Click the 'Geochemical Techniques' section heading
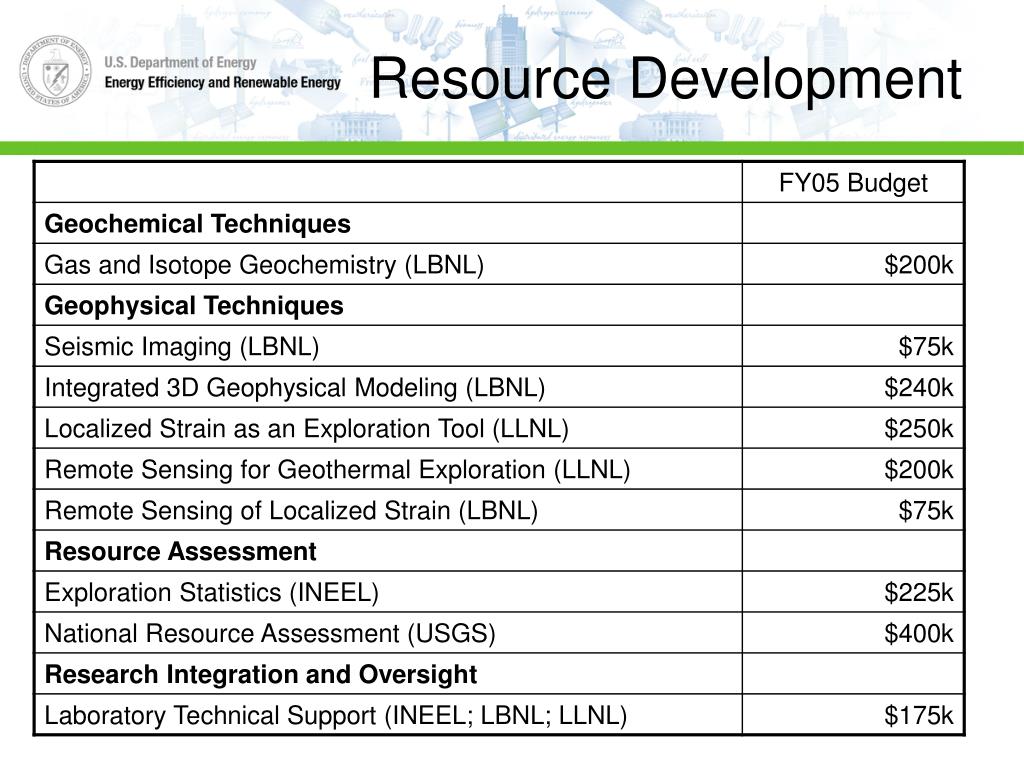Image resolution: width=1024 pixels, height=768 pixels. [x=198, y=224]
